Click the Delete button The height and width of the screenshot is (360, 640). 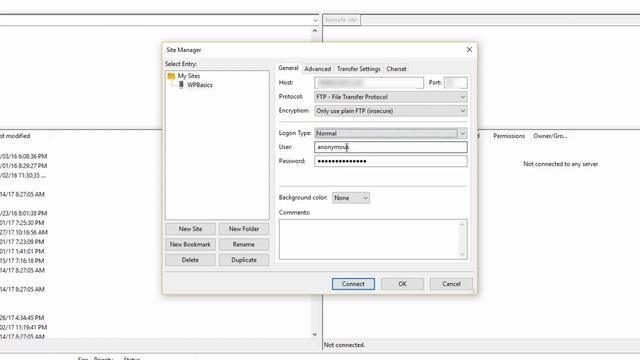(191, 260)
